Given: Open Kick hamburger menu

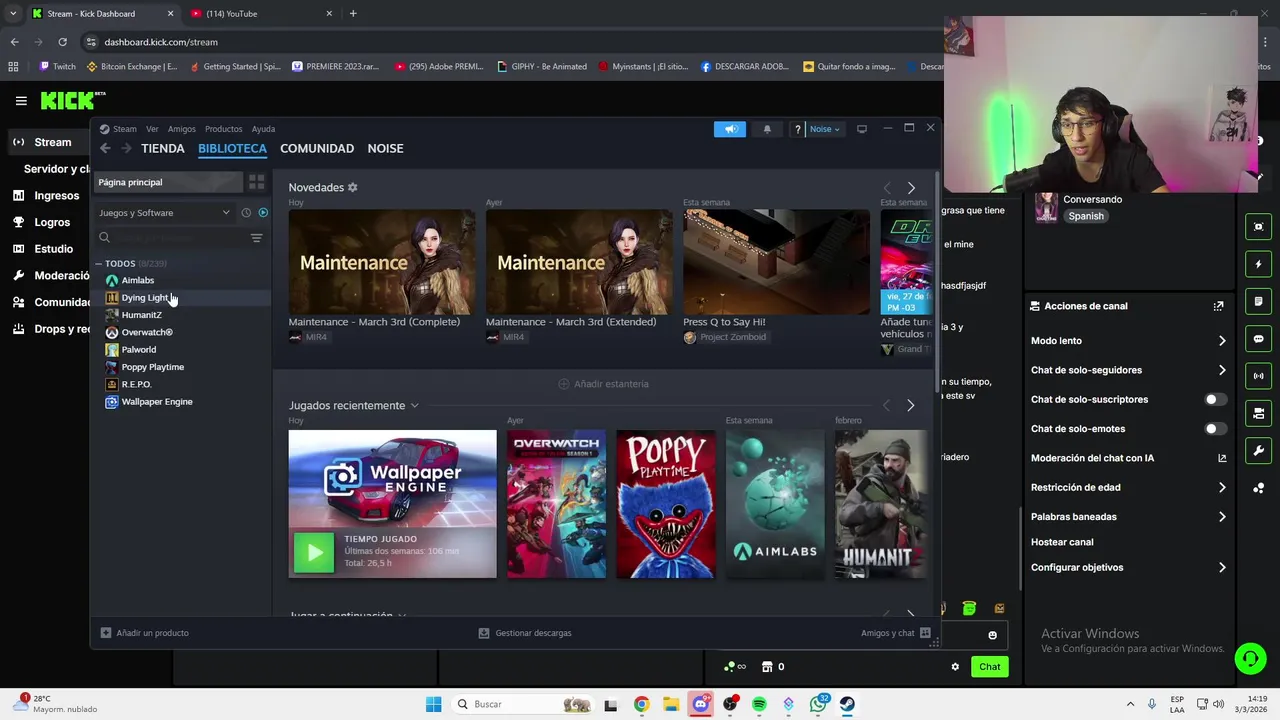Looking at the screenshot, I should [21, 101].
